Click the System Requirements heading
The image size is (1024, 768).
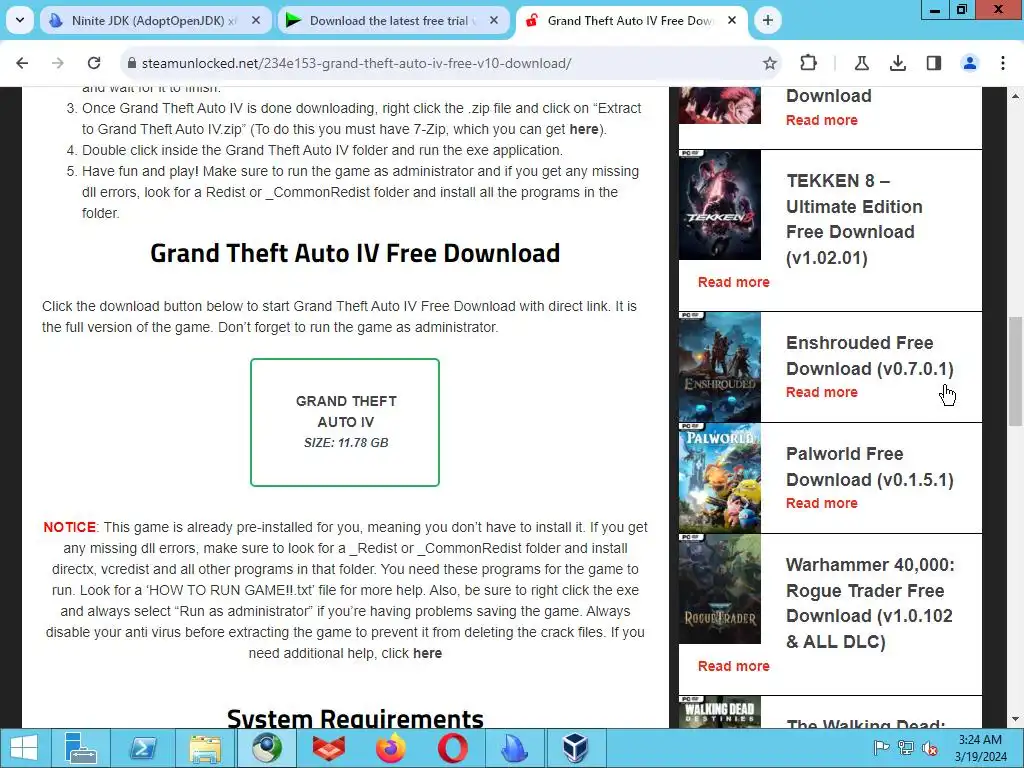355,718
